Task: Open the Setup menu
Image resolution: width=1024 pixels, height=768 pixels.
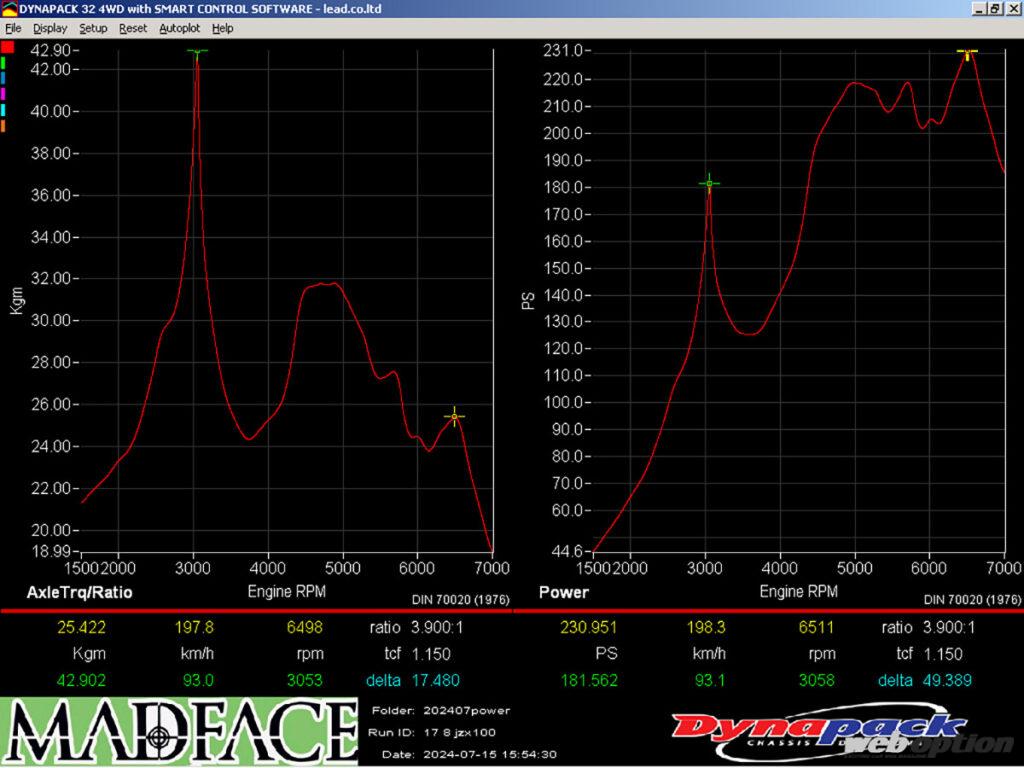Action: [x=93, y=28]
